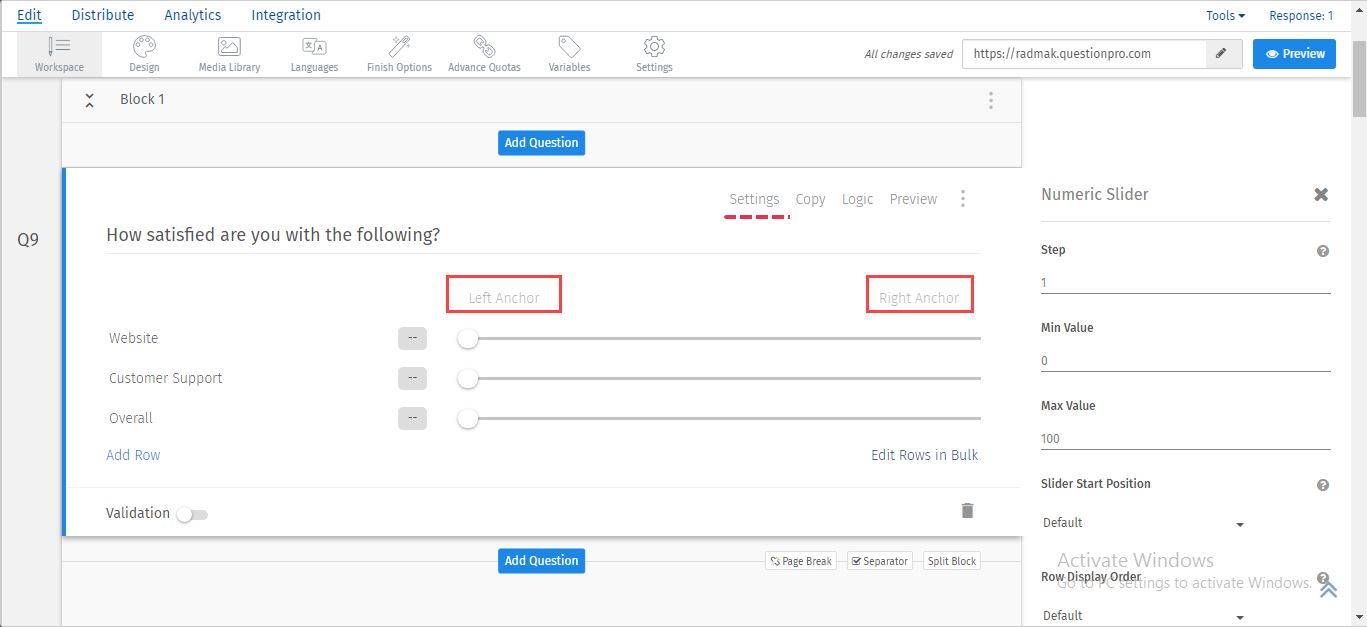Collapse Block 1 using its chevron
1367x627 pixels.
pyautogui.click(x=89, y=99)
